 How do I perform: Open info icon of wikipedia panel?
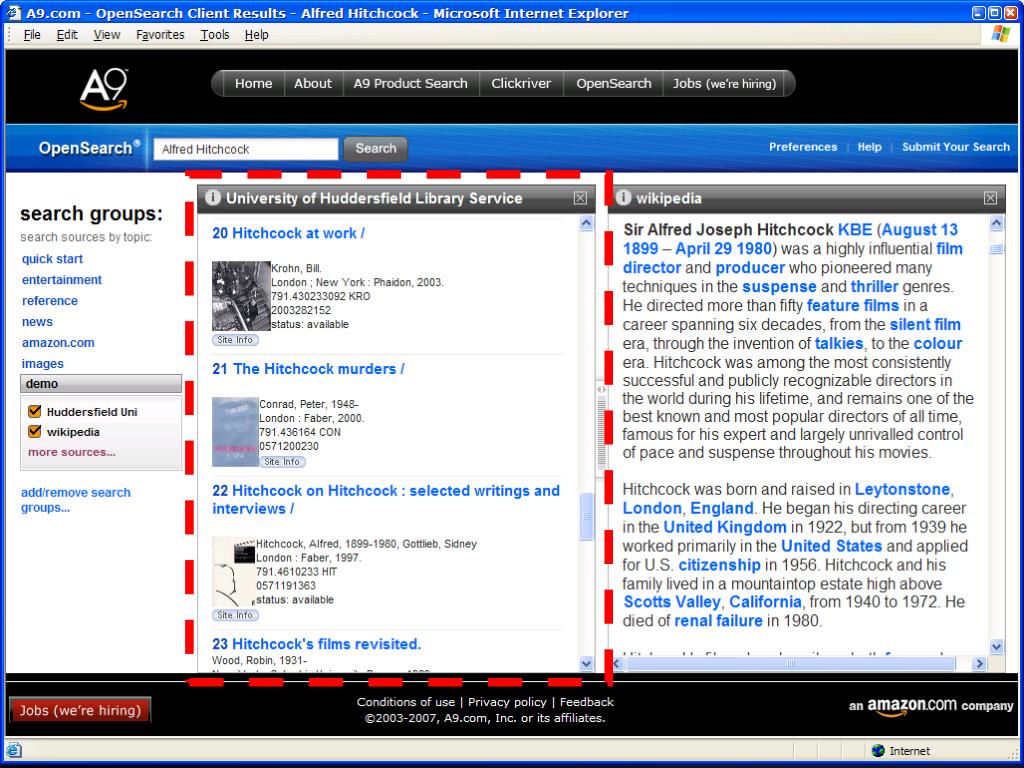(624, 197)
